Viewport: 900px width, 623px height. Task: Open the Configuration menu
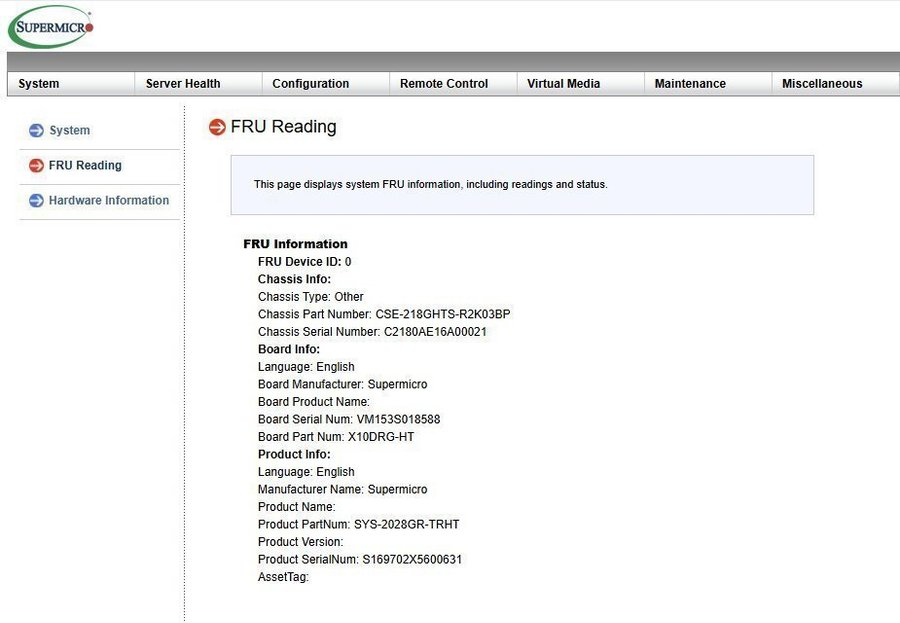coord(311,84)
